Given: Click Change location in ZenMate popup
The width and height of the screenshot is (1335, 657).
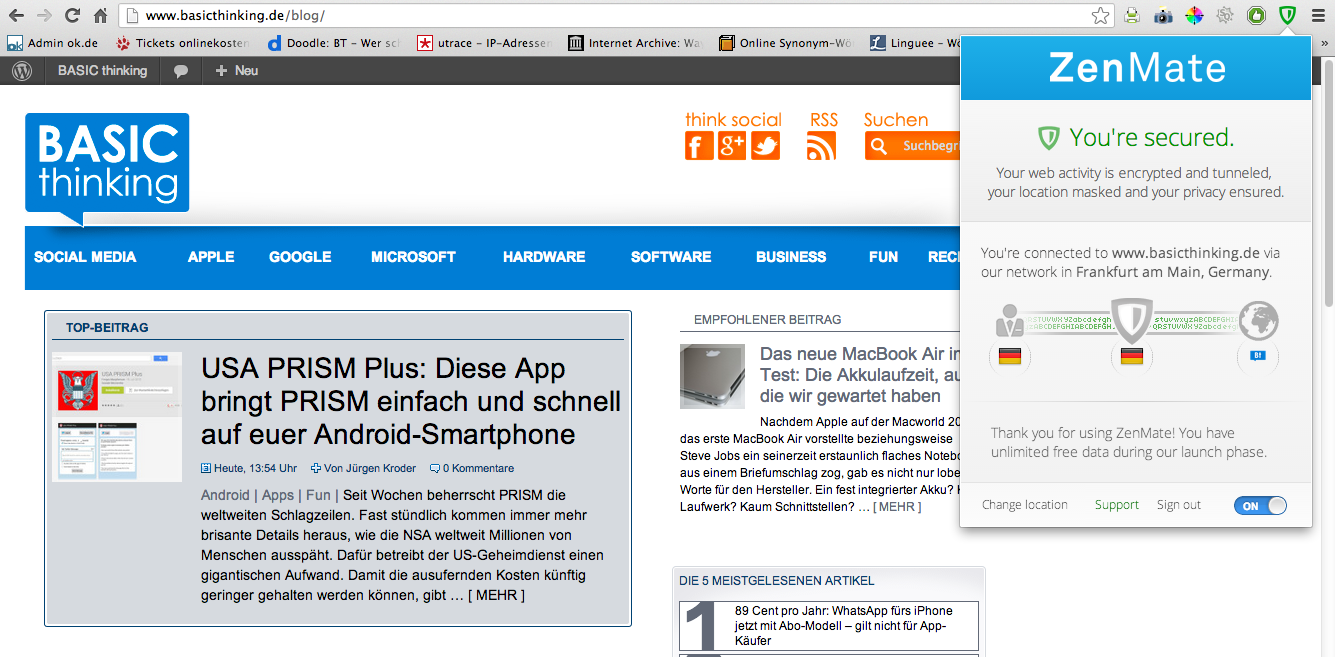Looking at the screenshot, I should point(1025,505).
